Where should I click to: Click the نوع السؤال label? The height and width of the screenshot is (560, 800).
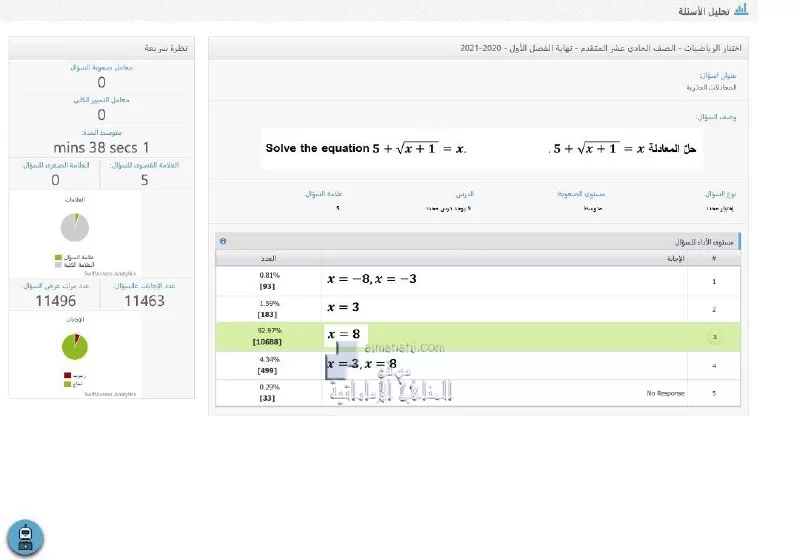coord(720,194)
